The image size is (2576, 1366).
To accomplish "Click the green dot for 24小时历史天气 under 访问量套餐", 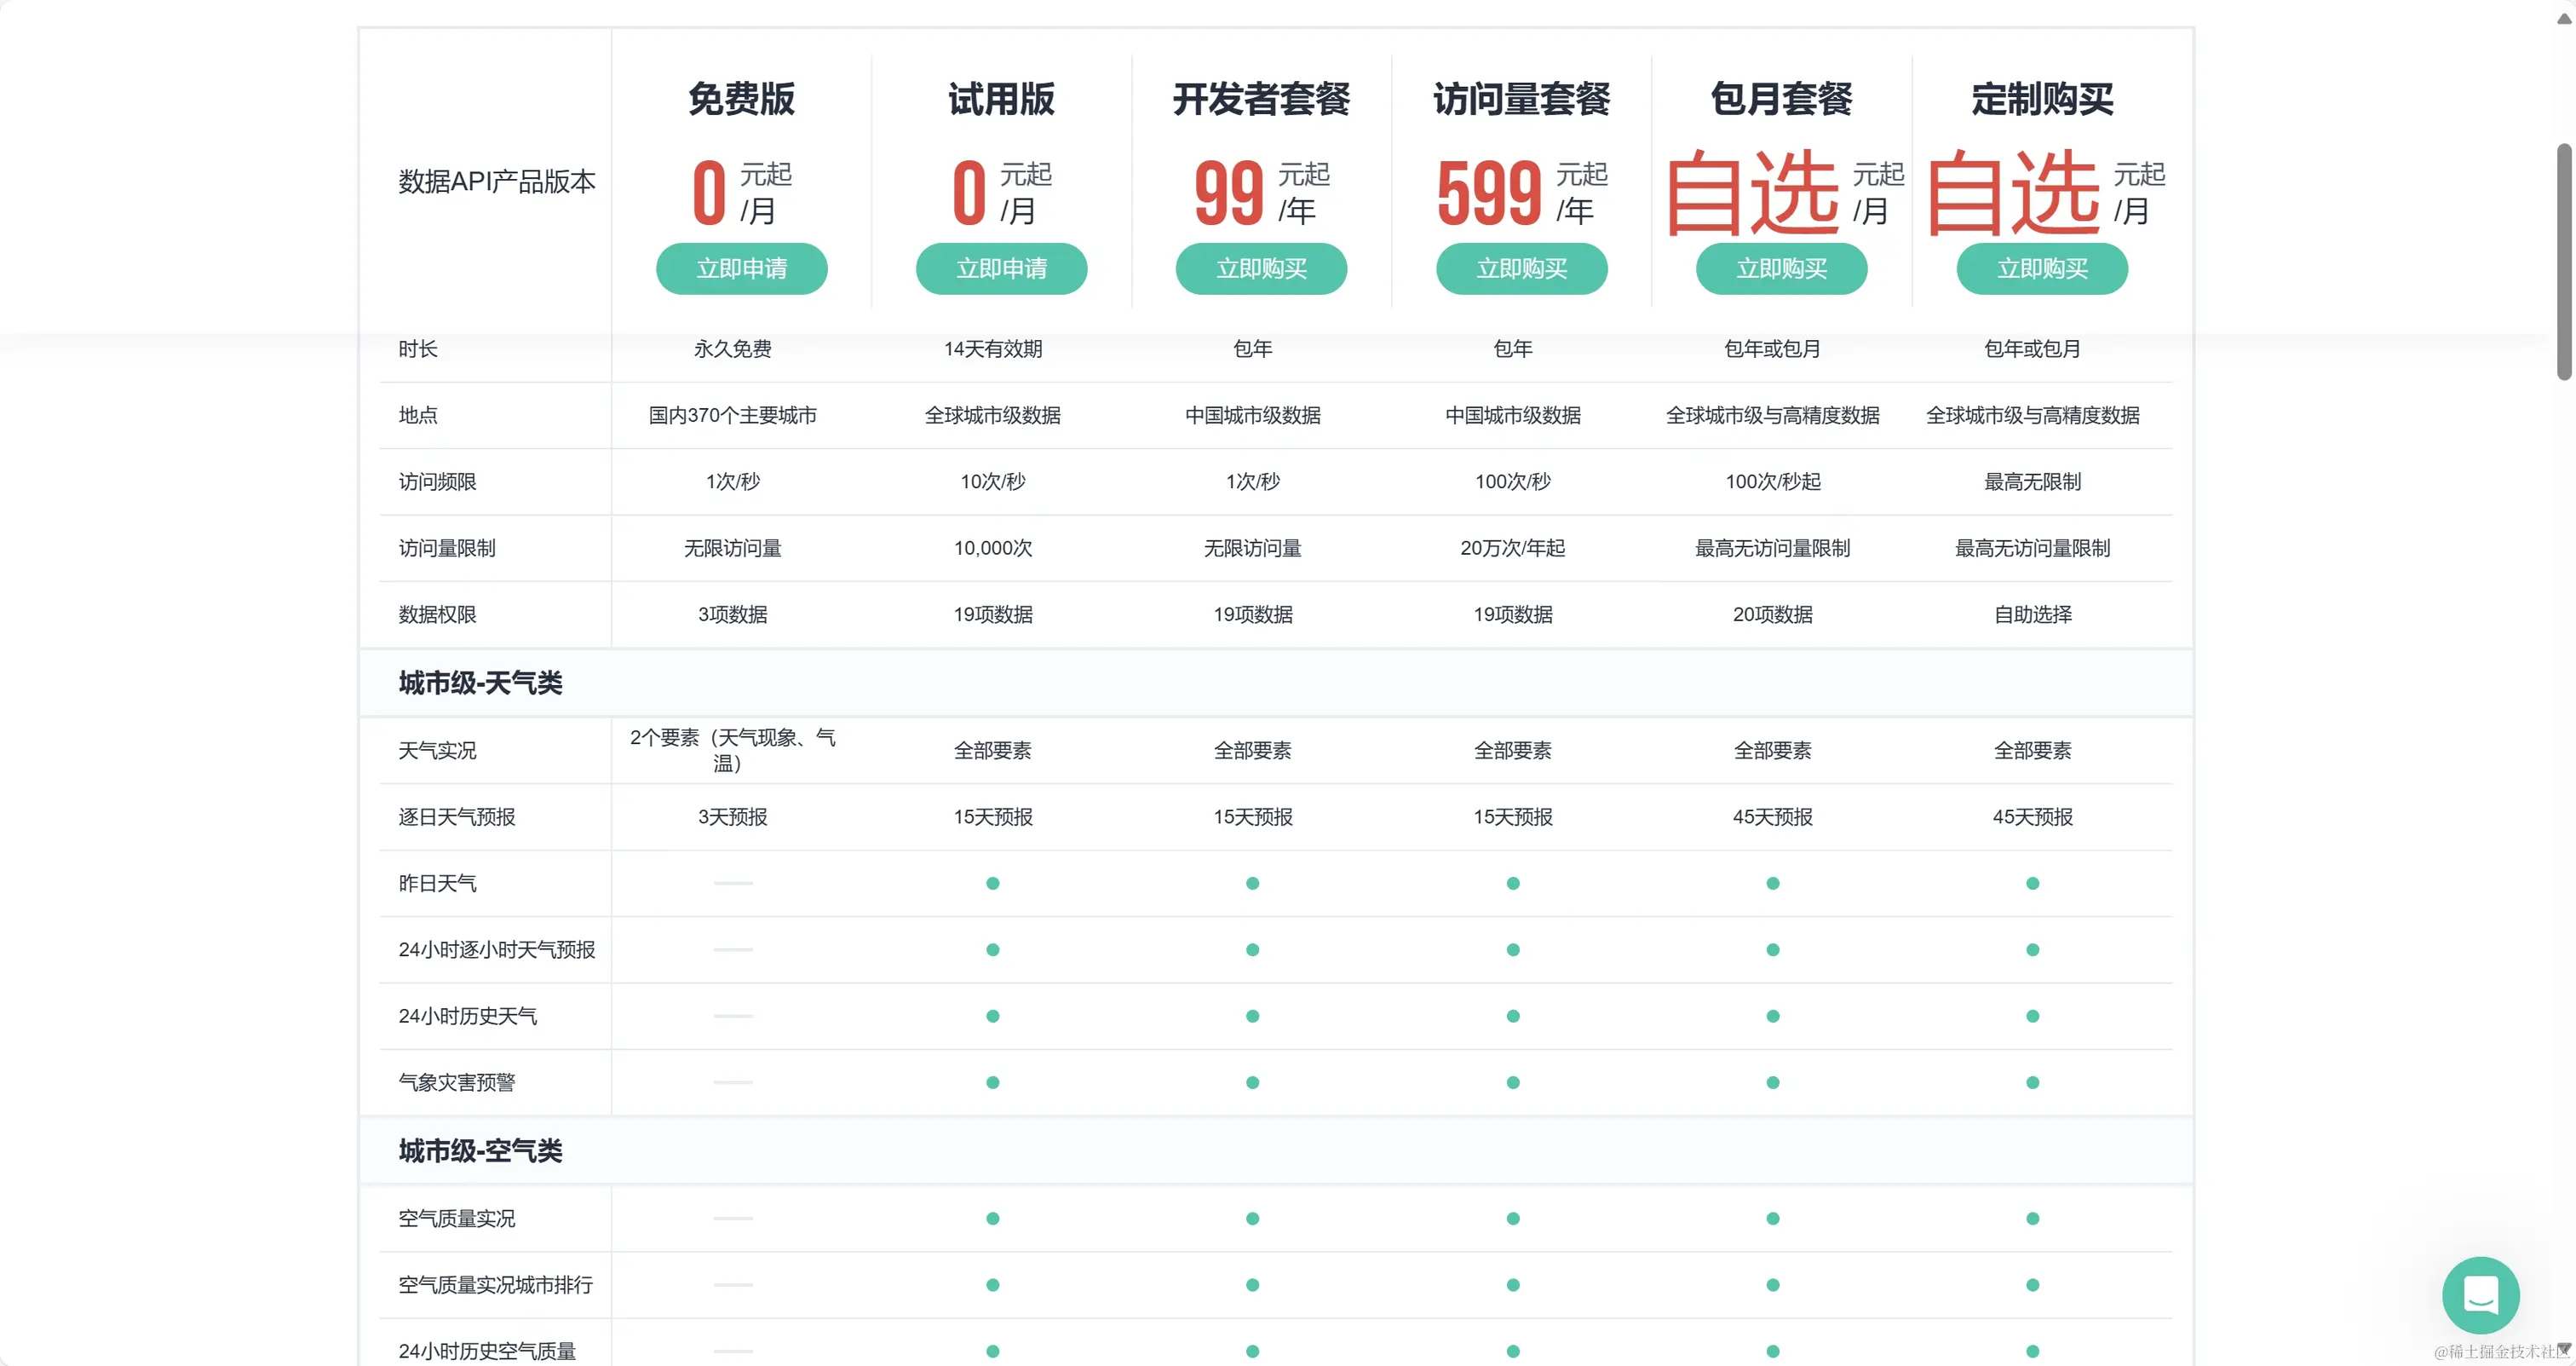I will (1513, 1016).
